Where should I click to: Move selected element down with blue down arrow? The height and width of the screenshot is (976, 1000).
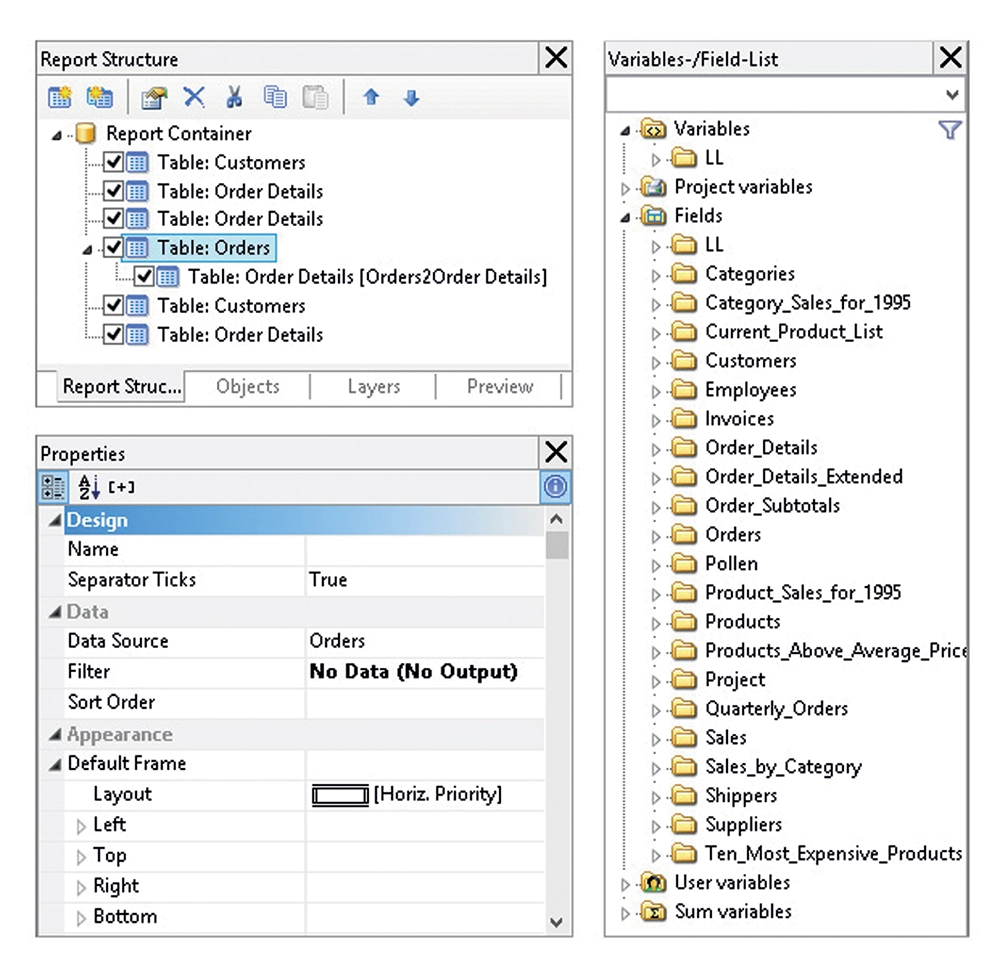(x=411, y=98)
